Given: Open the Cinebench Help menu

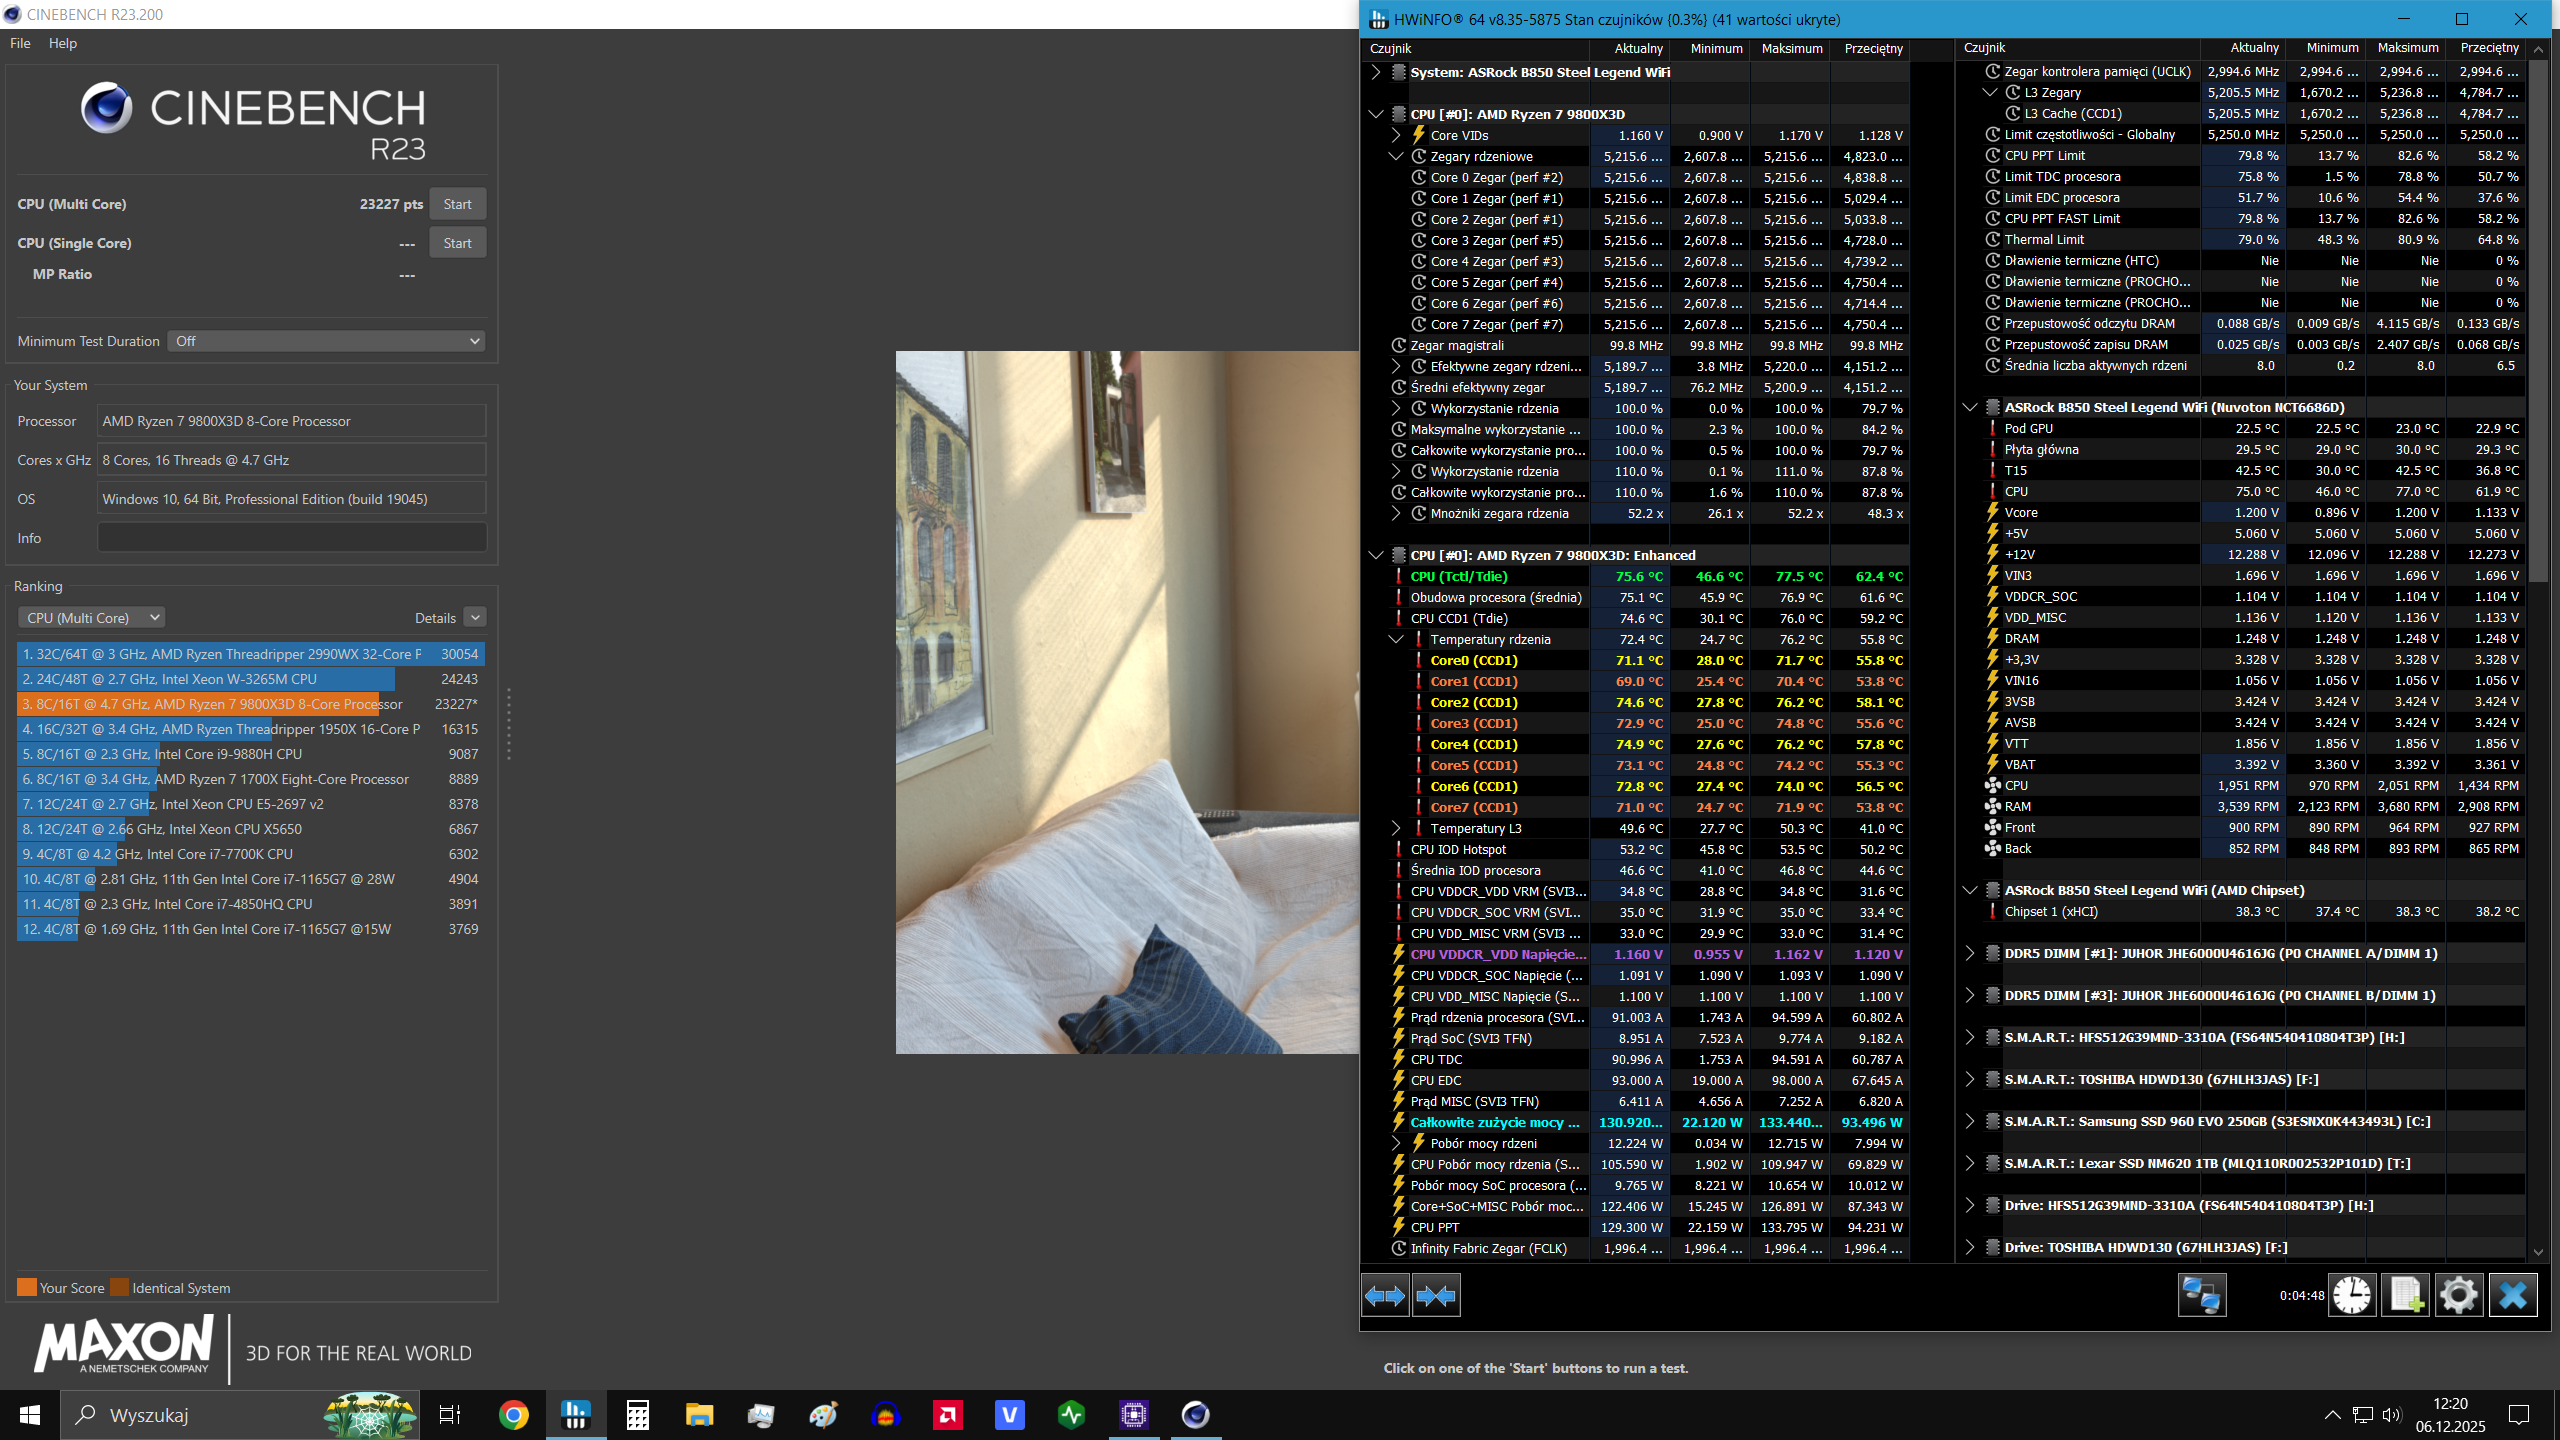Looking at the screenshot, I should [62, 44].
